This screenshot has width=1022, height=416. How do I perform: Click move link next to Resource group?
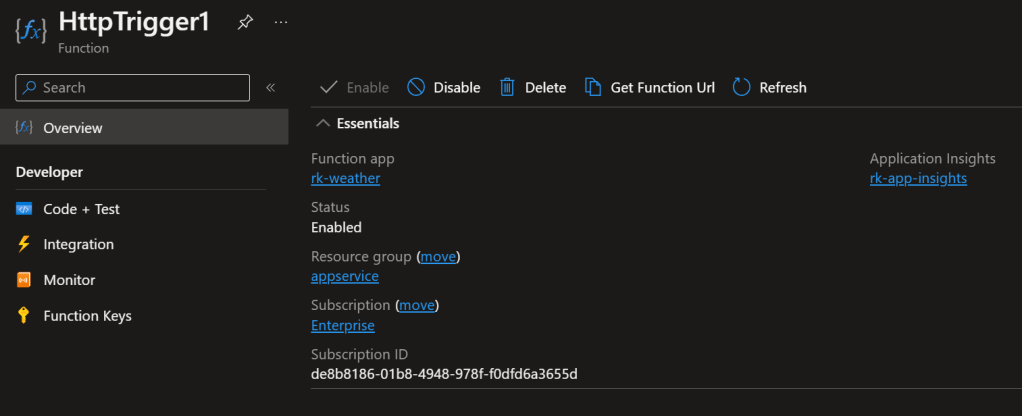coord(438,257)
